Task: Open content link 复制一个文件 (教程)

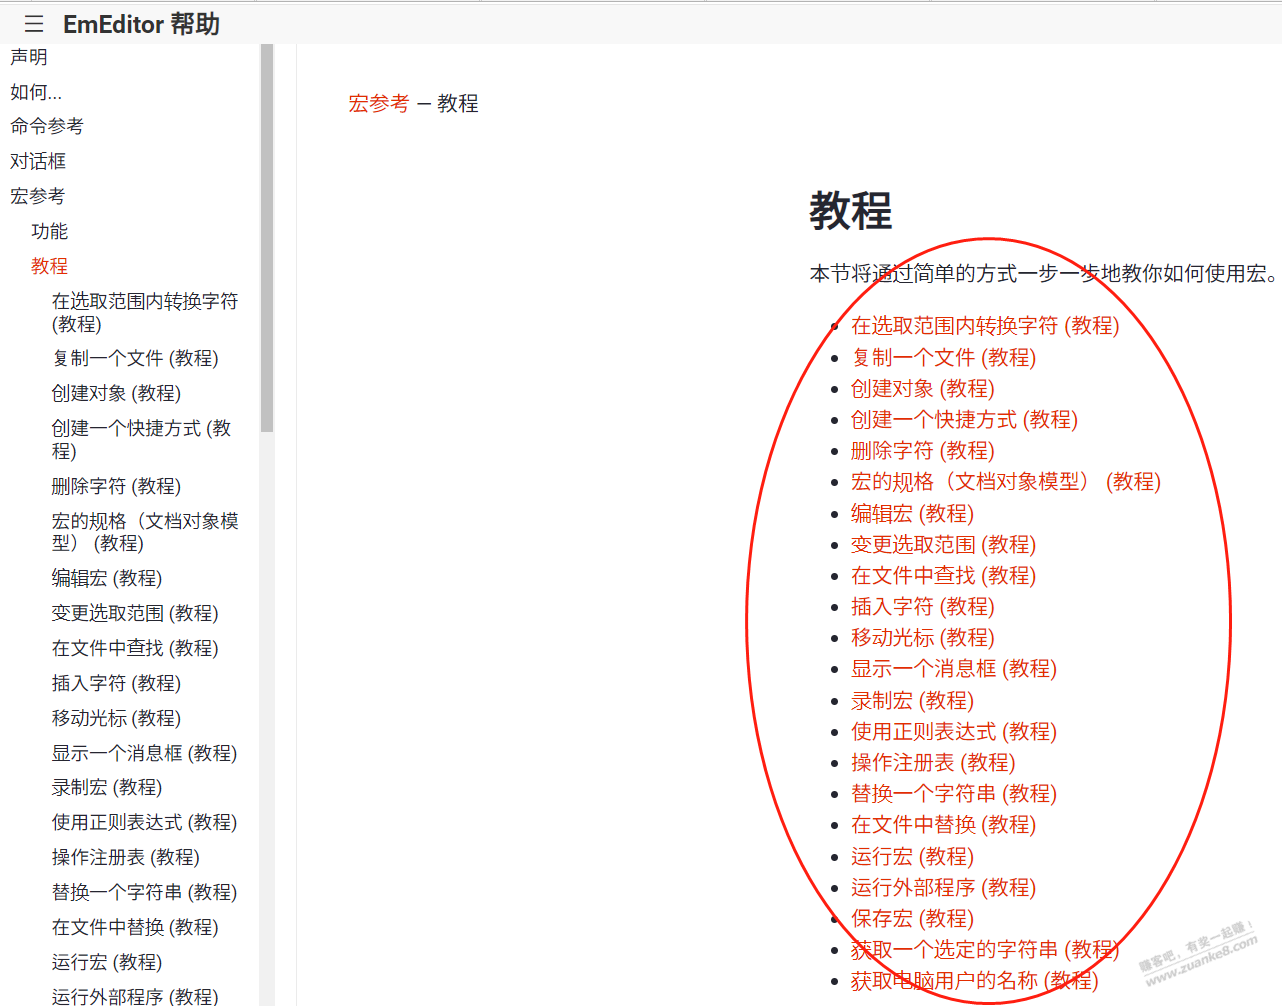Action: [944, 357]
